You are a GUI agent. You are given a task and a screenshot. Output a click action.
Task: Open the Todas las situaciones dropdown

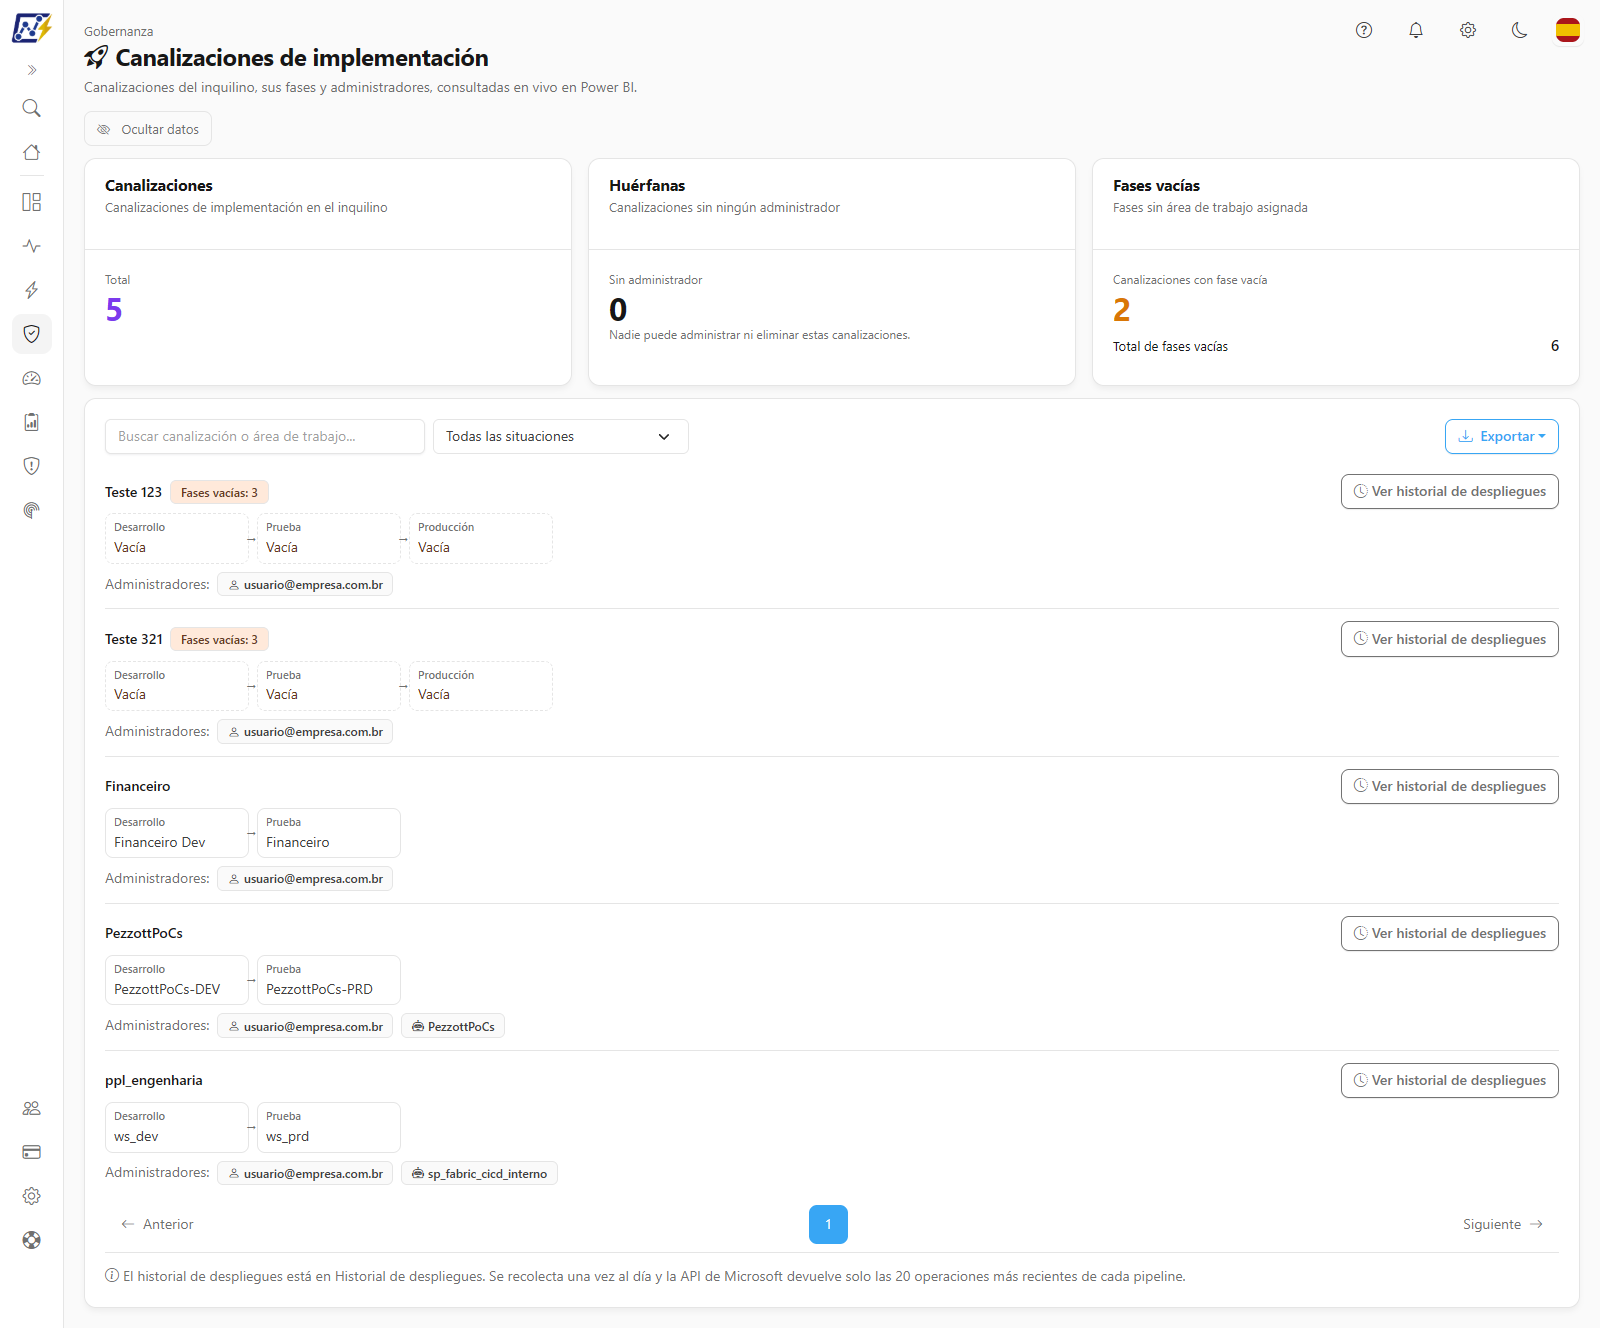tap(561, 437)
